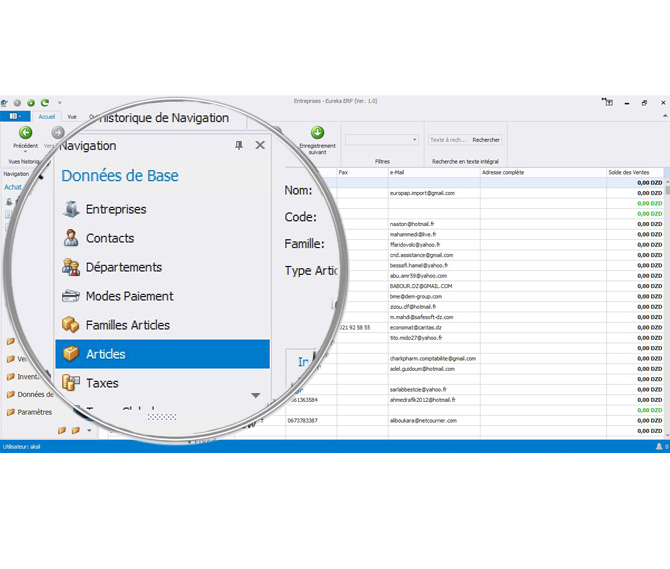Click the green back icon in quick access bar
670x569 pixels.
(x=31, y=103)
